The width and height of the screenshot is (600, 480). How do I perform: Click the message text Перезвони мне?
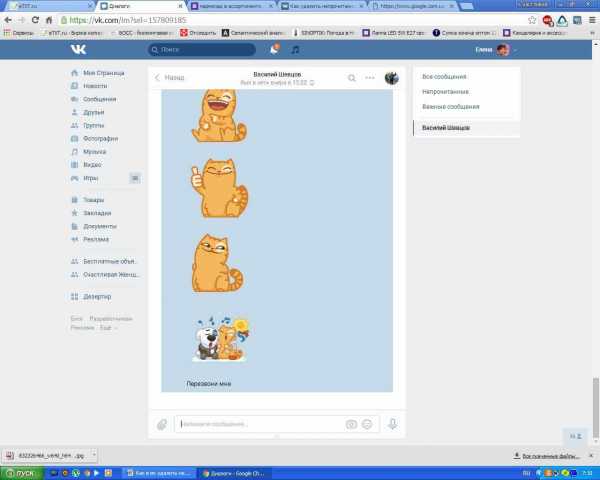coord(209,384)
